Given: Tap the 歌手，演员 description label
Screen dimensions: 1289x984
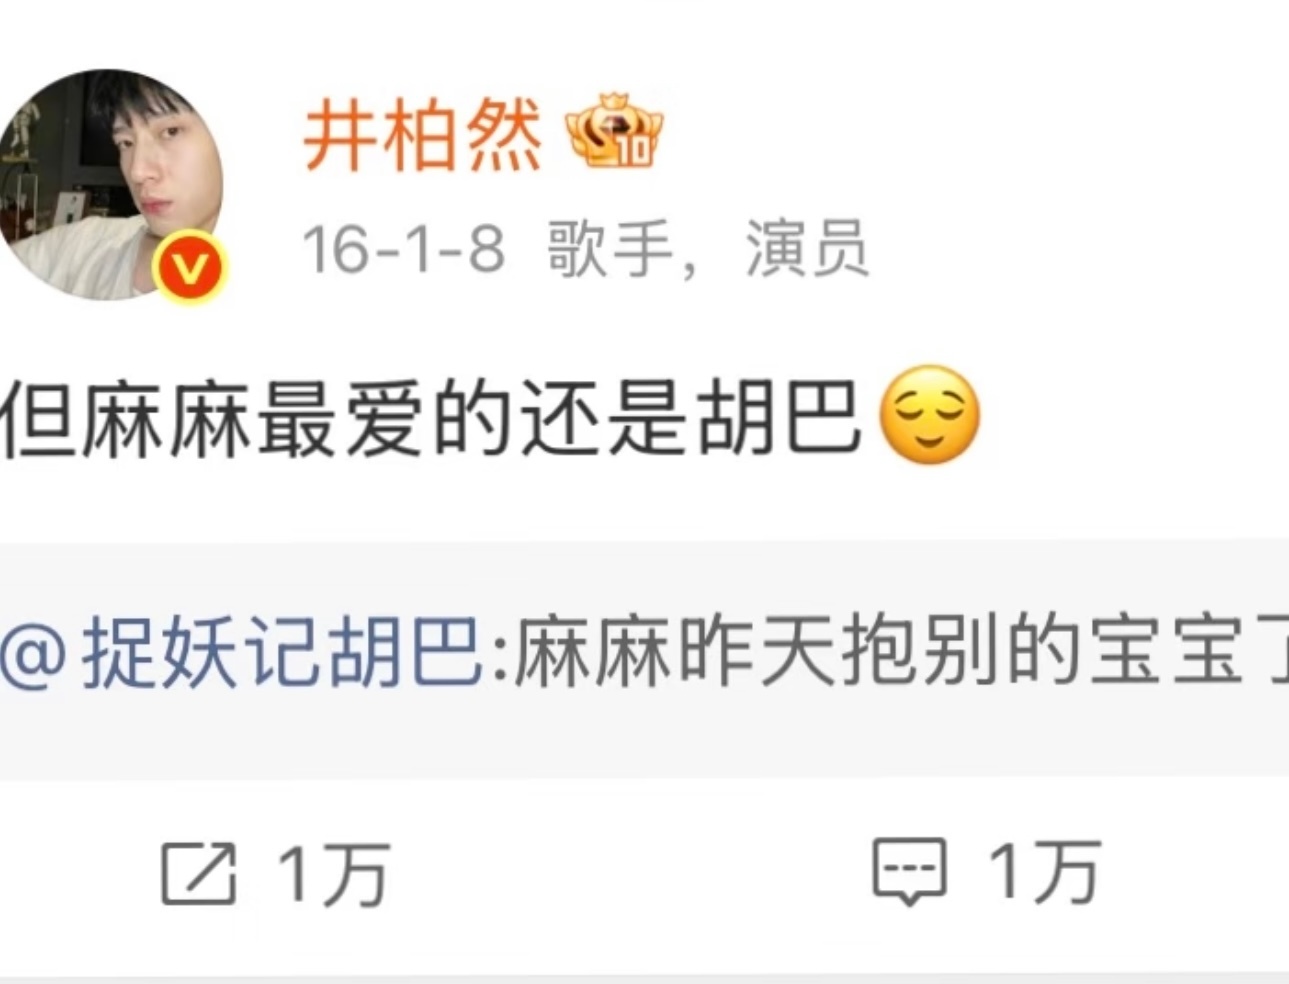Looking at the screenshot, I should click(708, 249).
